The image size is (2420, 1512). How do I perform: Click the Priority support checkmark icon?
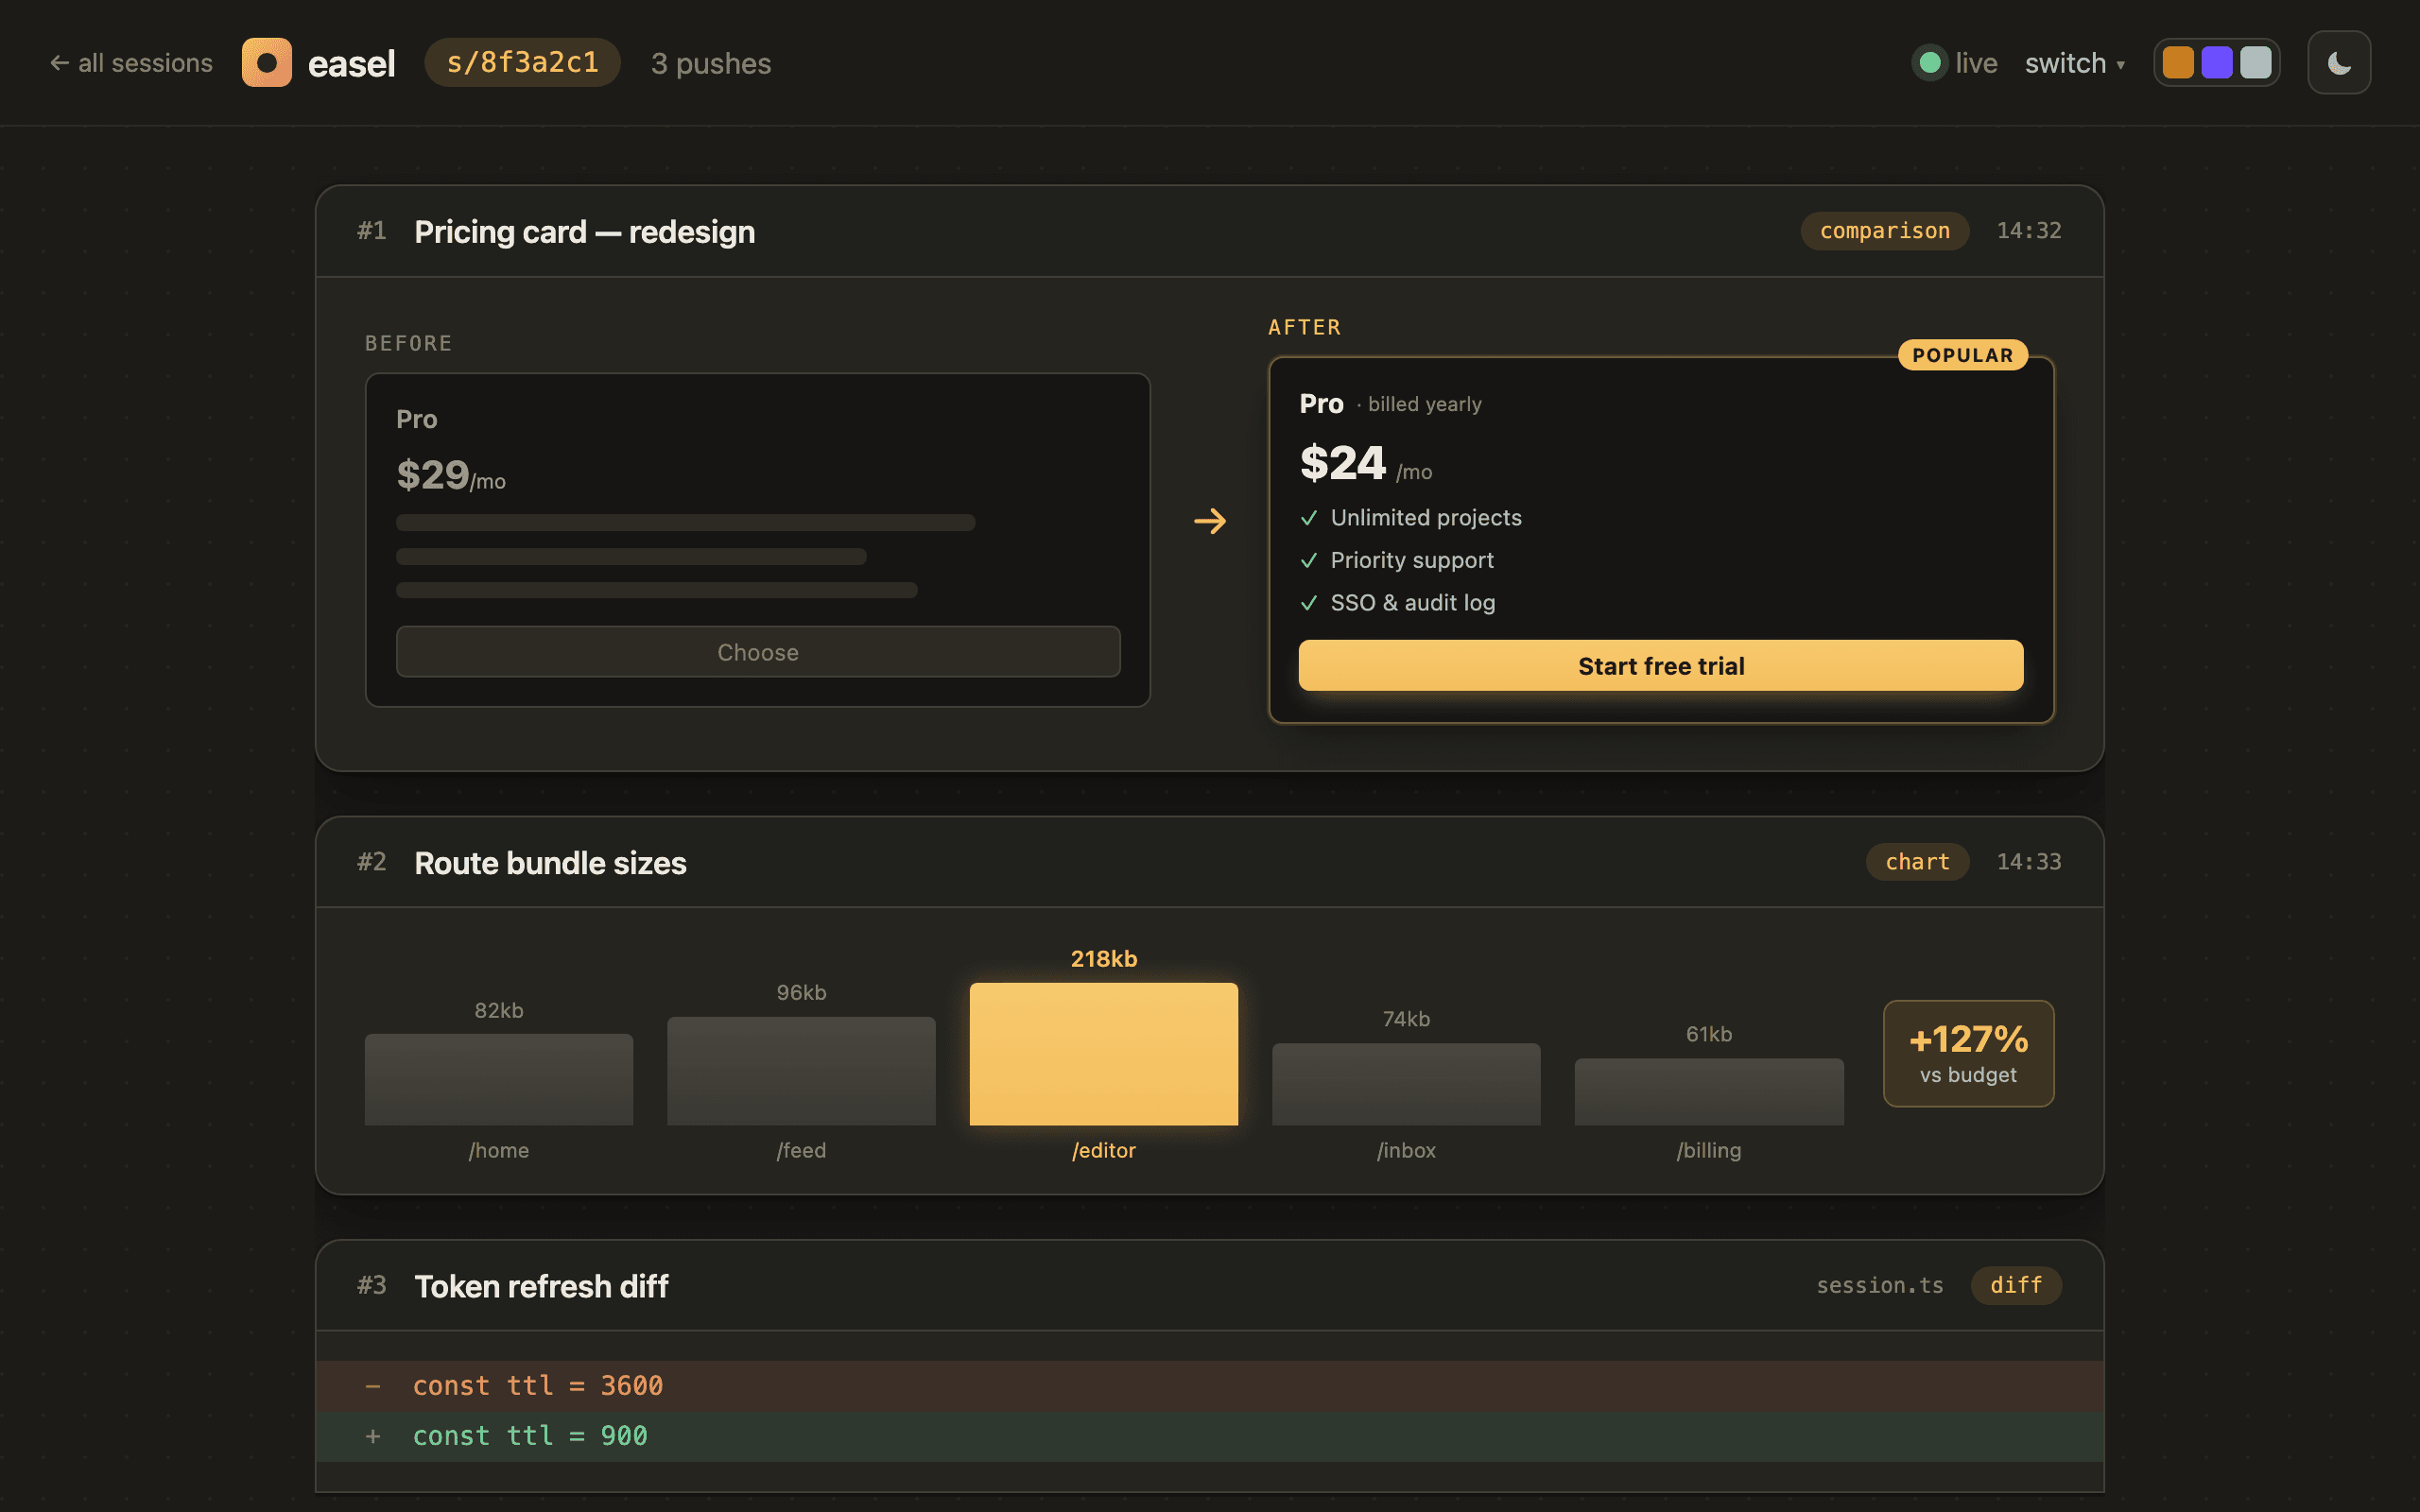point(1309,561)
